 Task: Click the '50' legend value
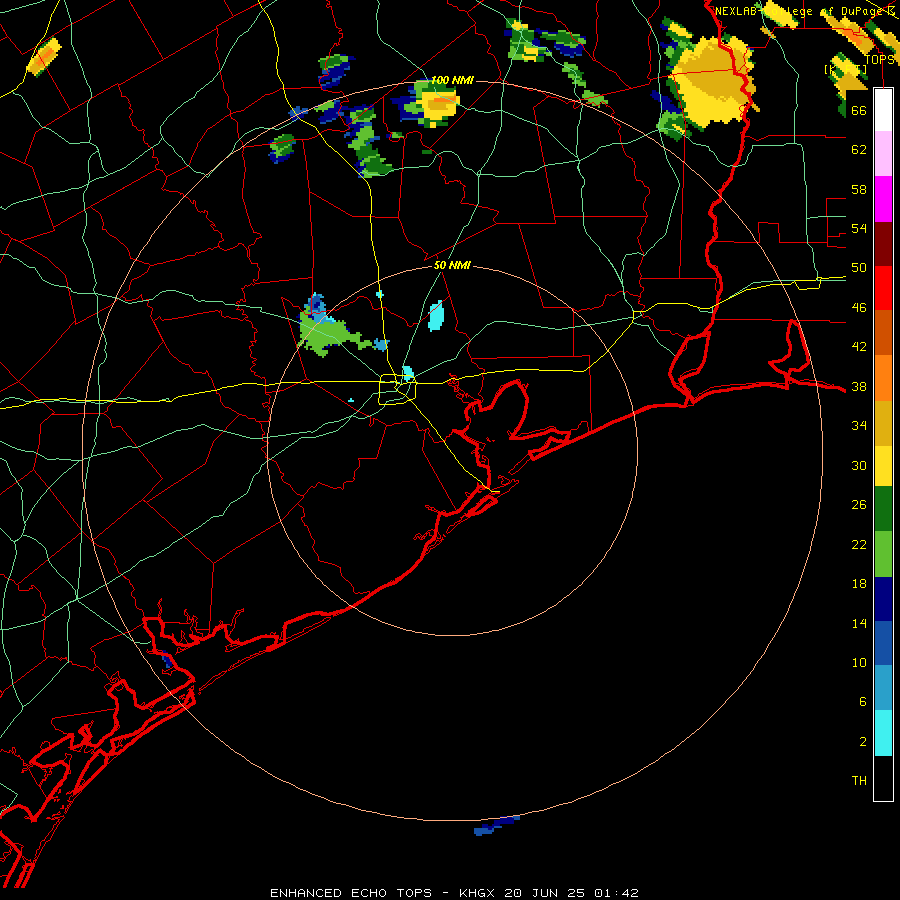point(859,268)
